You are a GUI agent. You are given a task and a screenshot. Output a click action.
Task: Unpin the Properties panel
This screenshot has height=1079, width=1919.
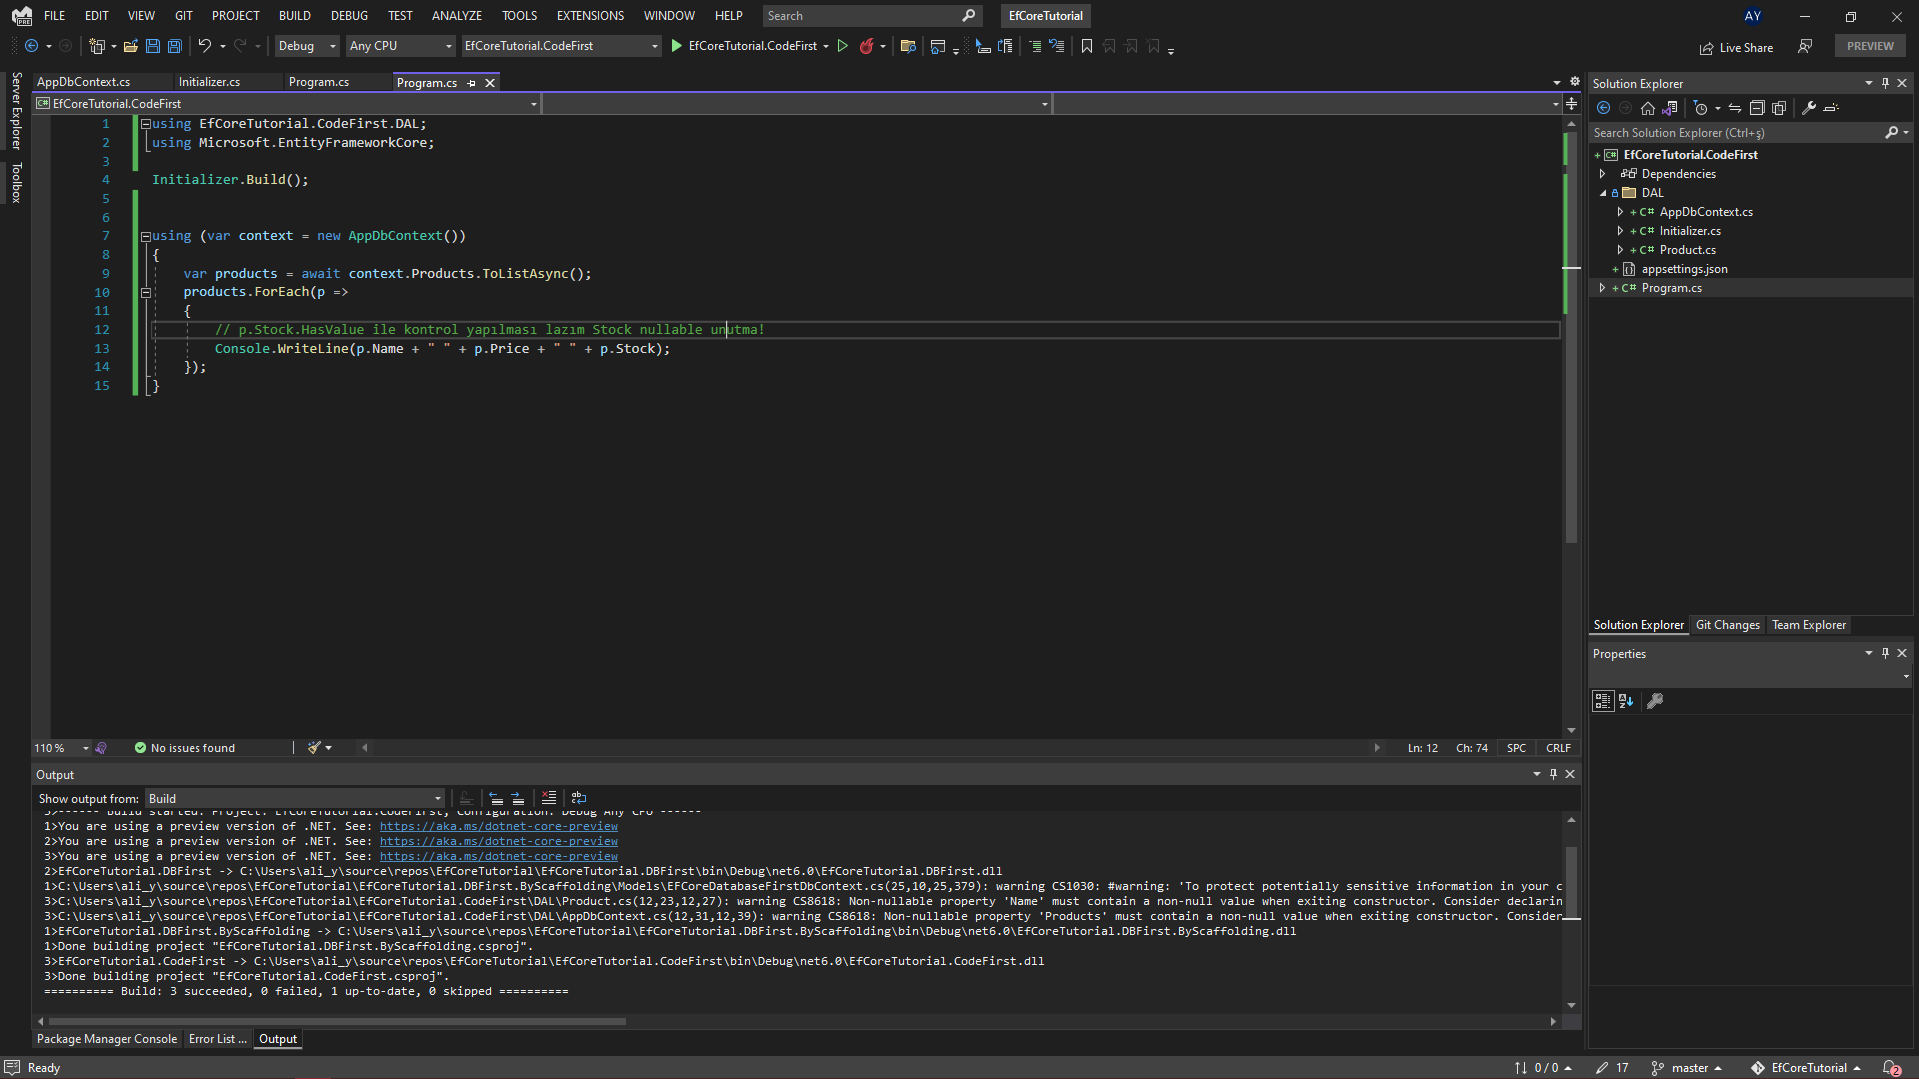1885,653
